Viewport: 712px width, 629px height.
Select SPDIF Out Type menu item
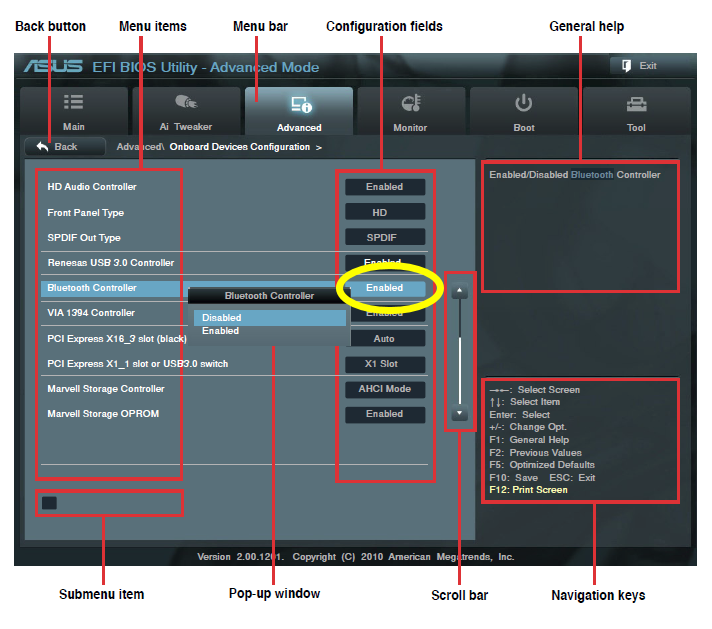click(84, 238)
